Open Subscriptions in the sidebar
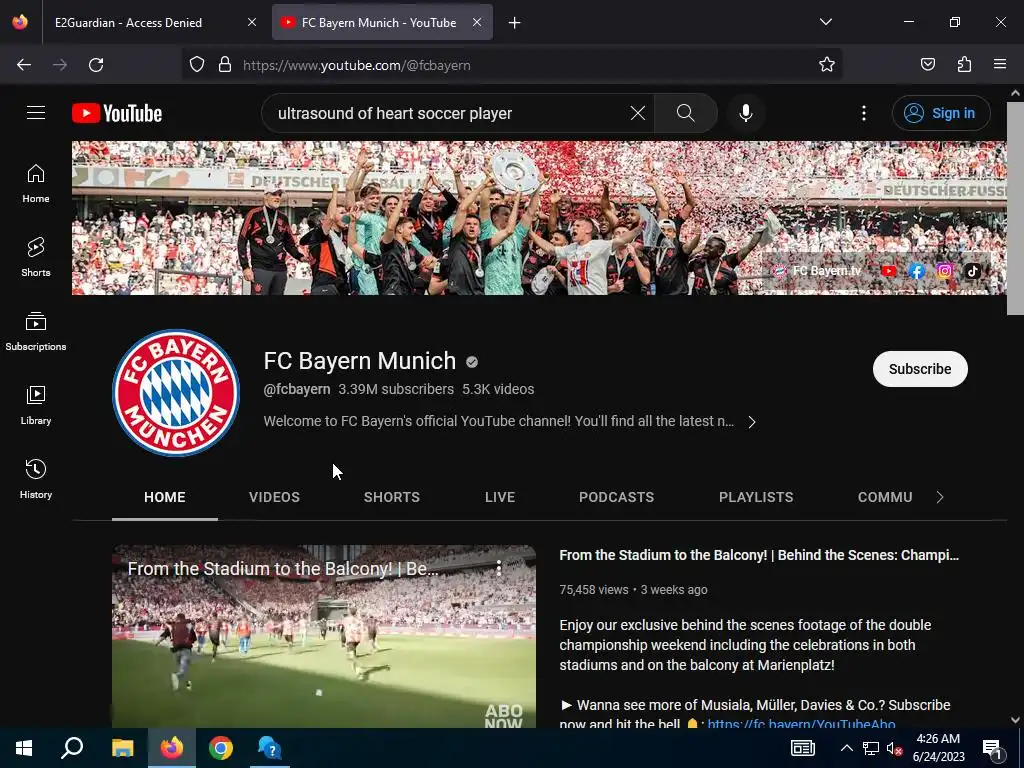 click(36, 331)
